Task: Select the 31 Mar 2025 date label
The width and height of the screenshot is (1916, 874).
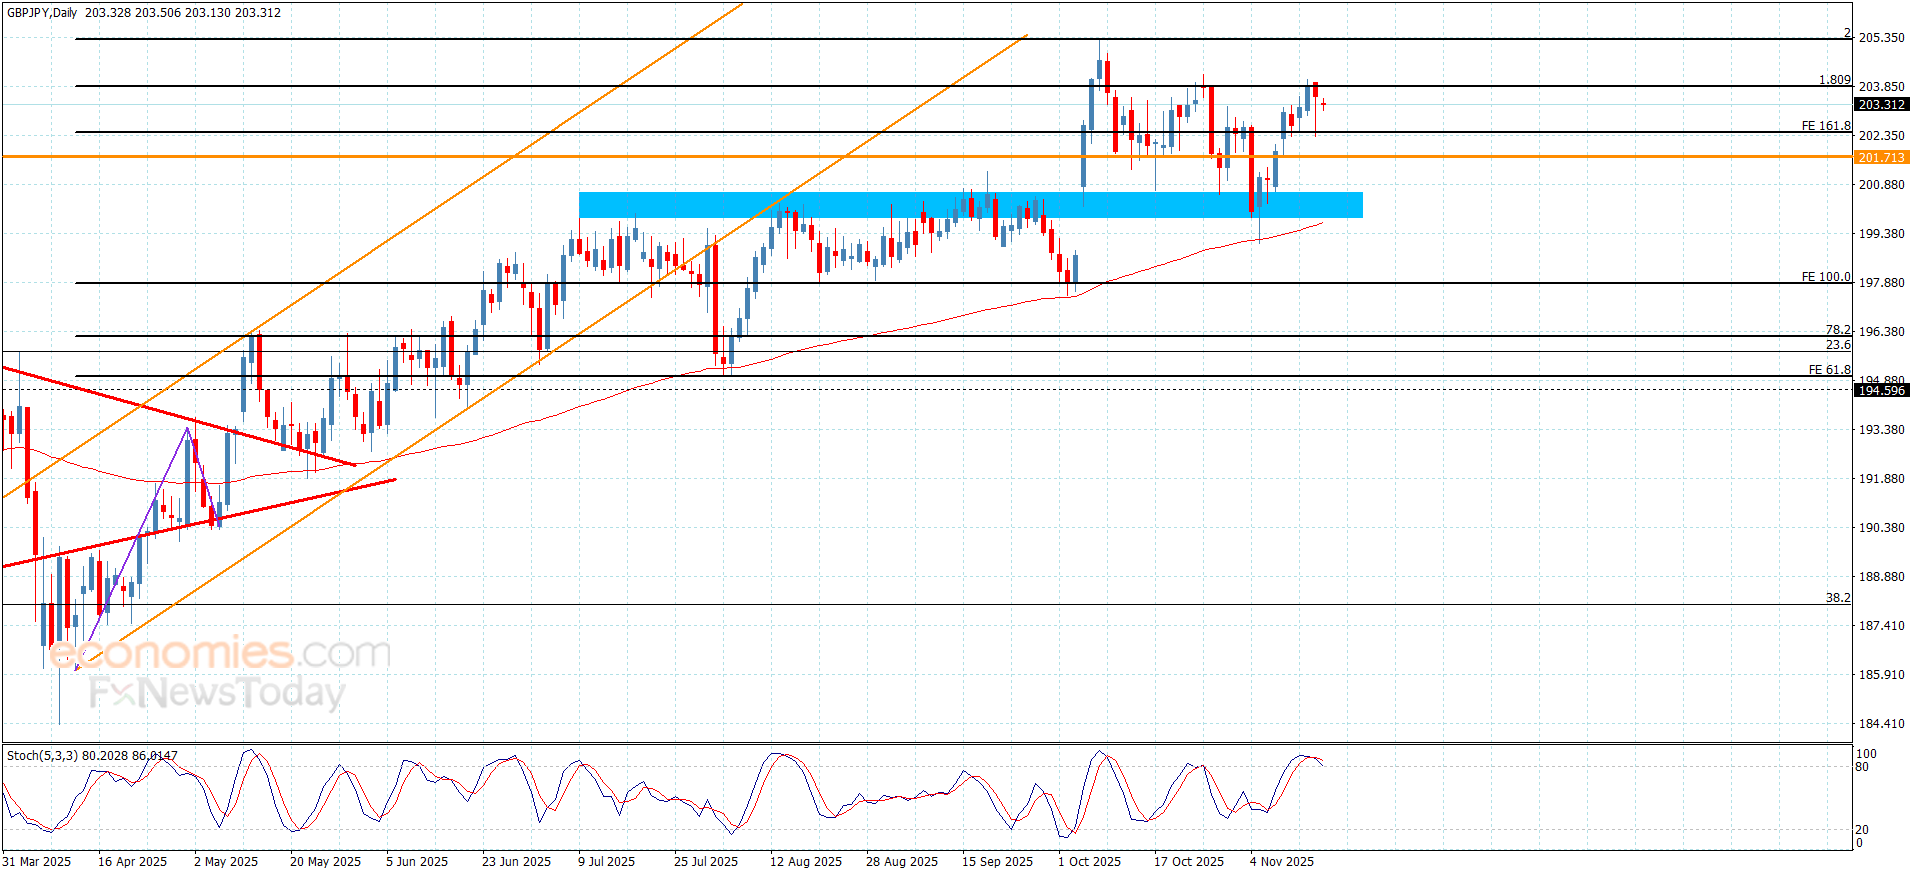Action: point(37,862)
